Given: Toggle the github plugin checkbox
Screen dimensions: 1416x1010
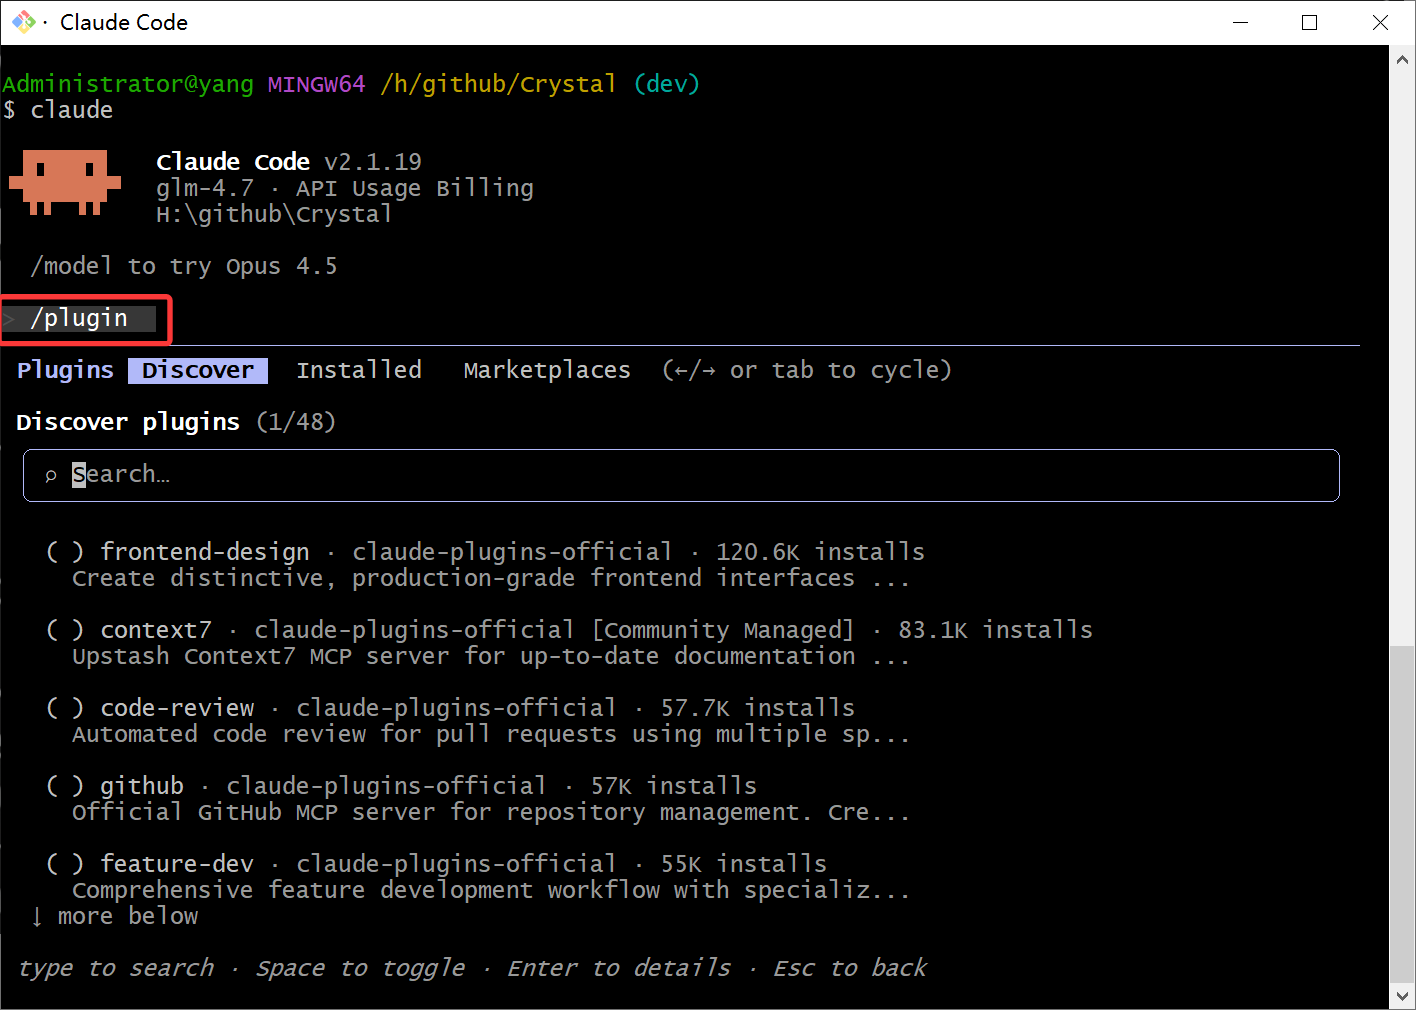Looking at the screenshot, I should [x=65, y=786].
